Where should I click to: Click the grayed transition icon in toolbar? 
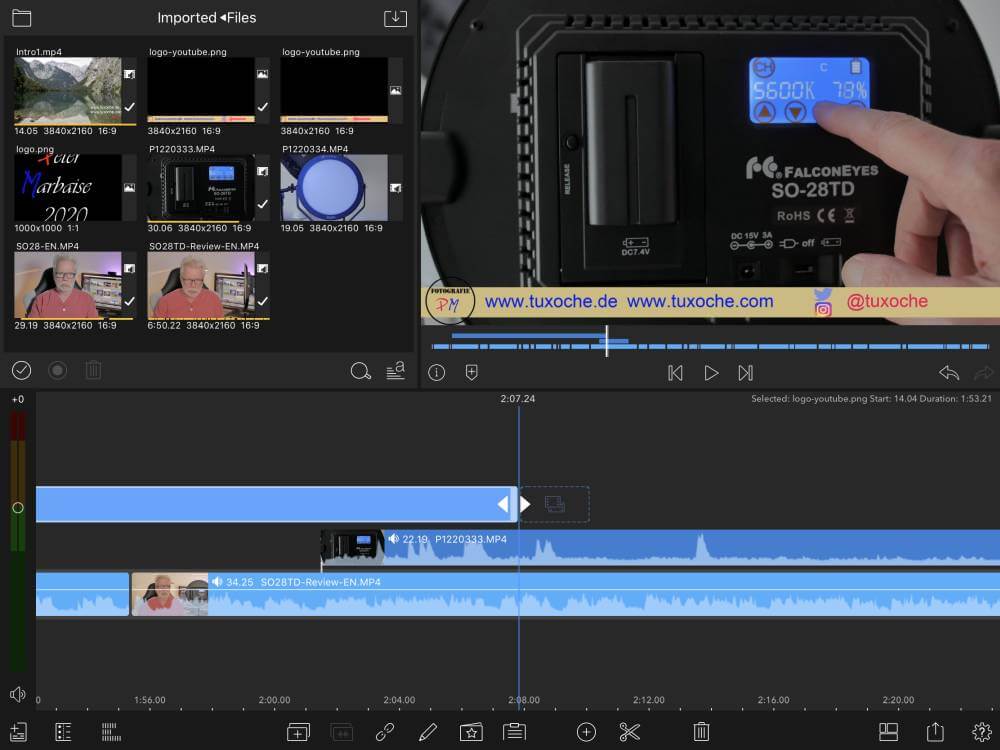click(x=341, y=732)
